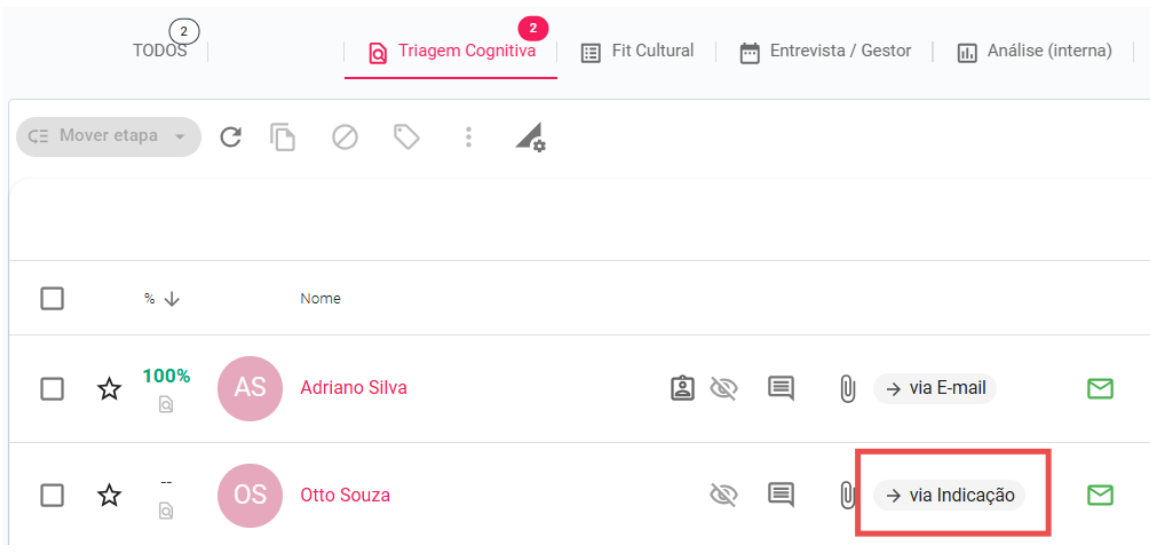Click the block/reject icon in the toolbar
This screenshot has height=556, width=1150.
point(345,137)
